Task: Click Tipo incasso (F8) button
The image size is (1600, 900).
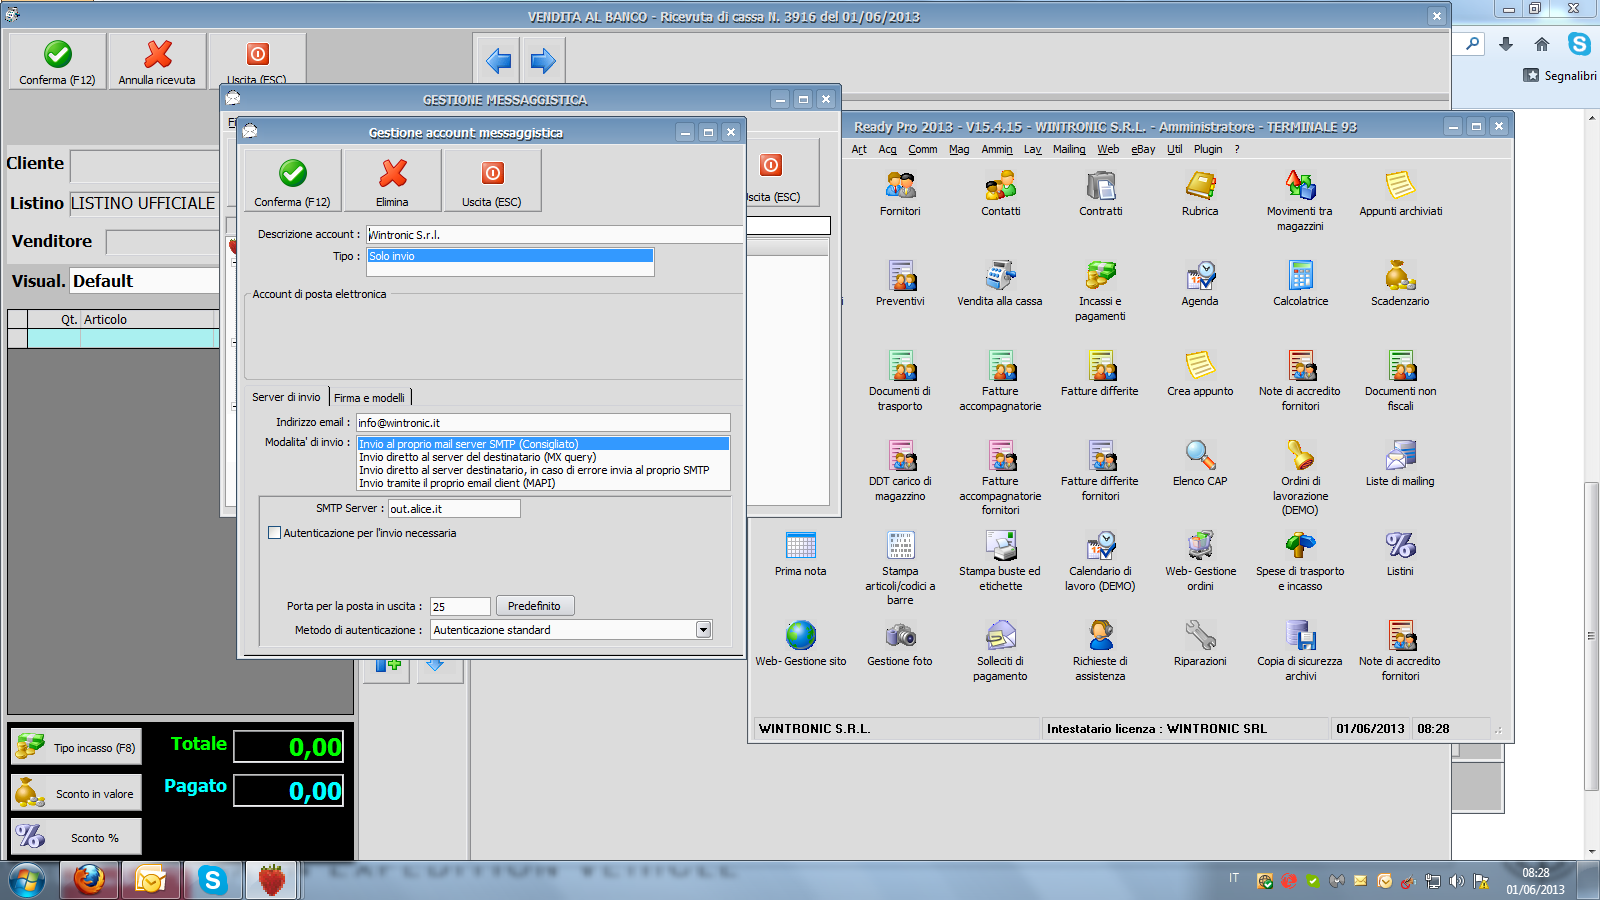Action: click(x=76, y=747)
